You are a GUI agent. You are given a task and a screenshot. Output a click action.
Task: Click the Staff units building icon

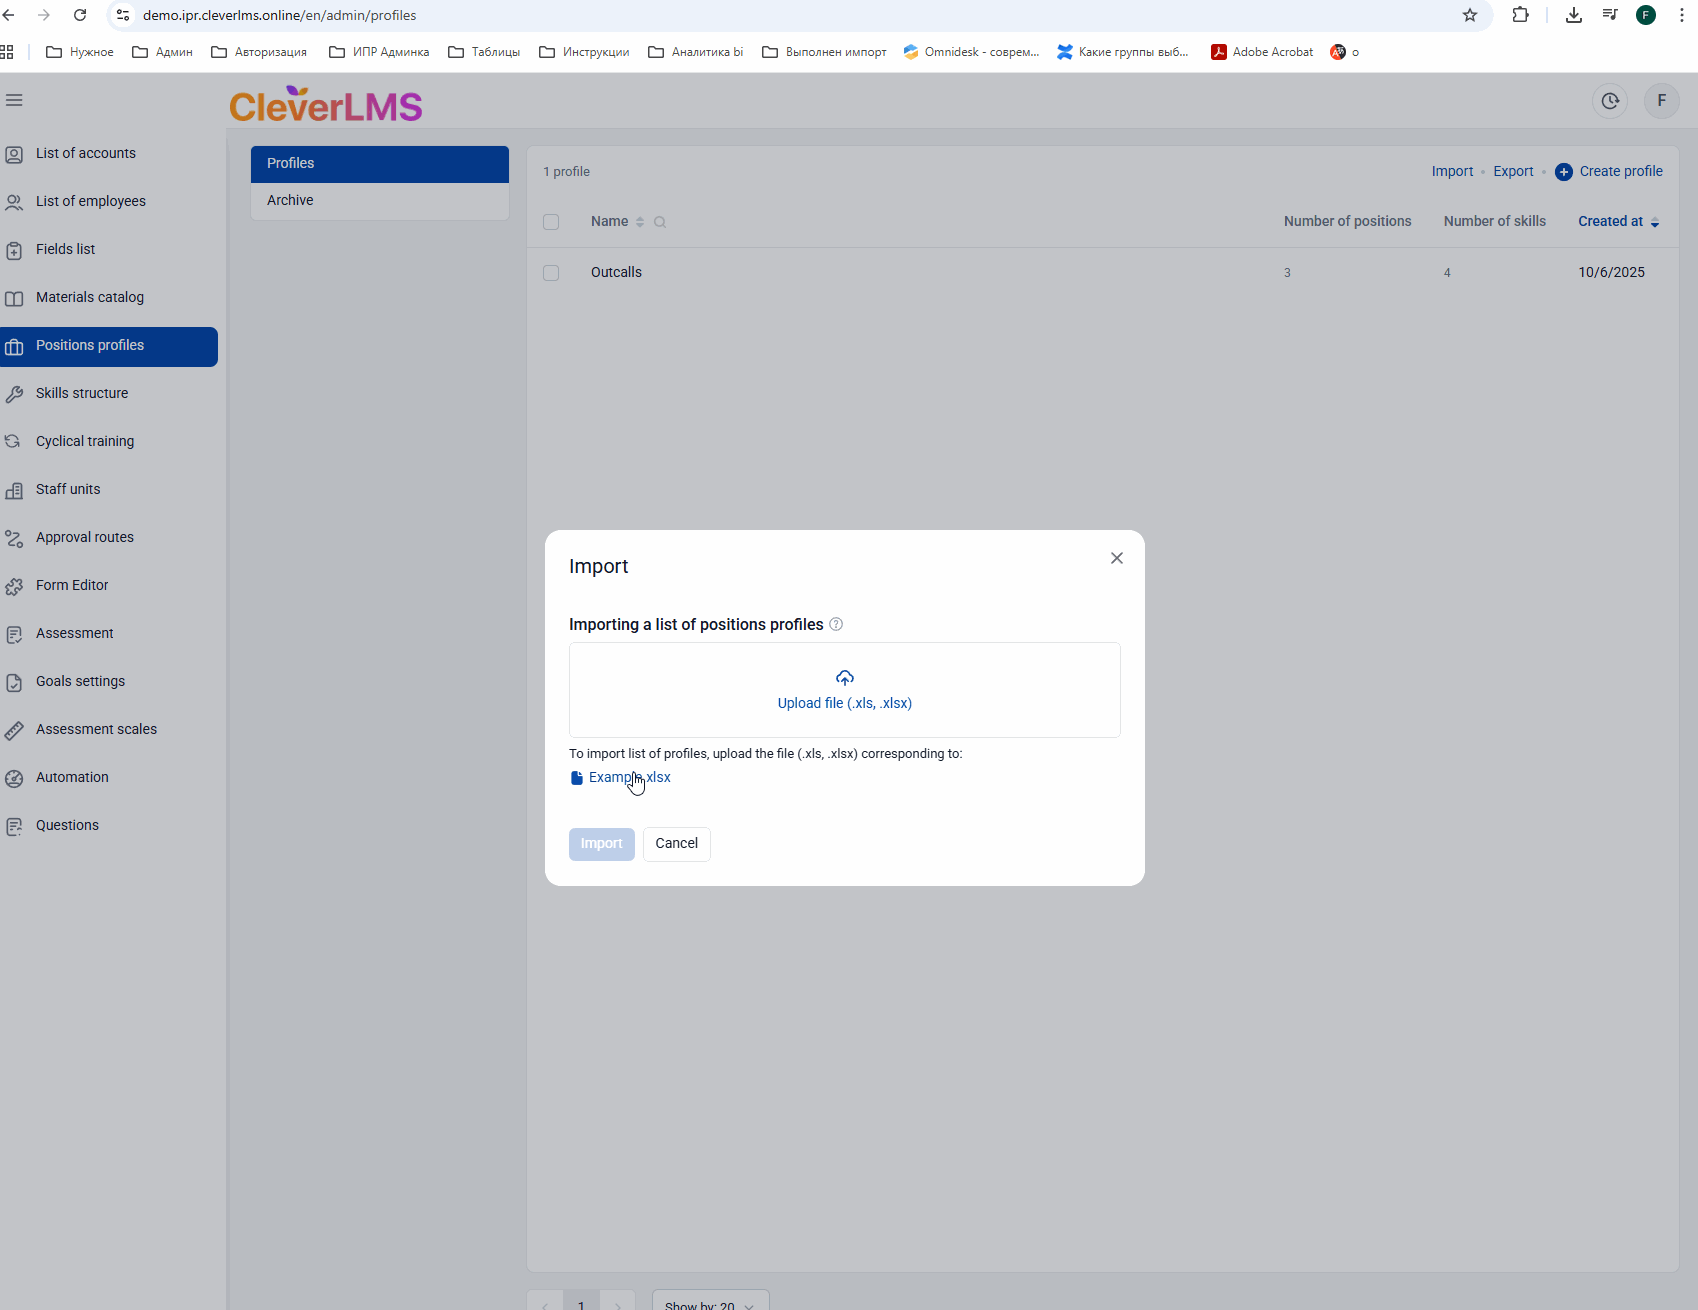[x=14, y=491]
